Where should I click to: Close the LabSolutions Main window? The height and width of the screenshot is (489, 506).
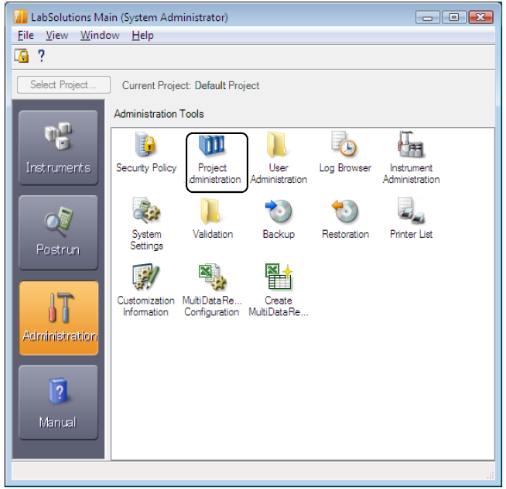point(480,17)
